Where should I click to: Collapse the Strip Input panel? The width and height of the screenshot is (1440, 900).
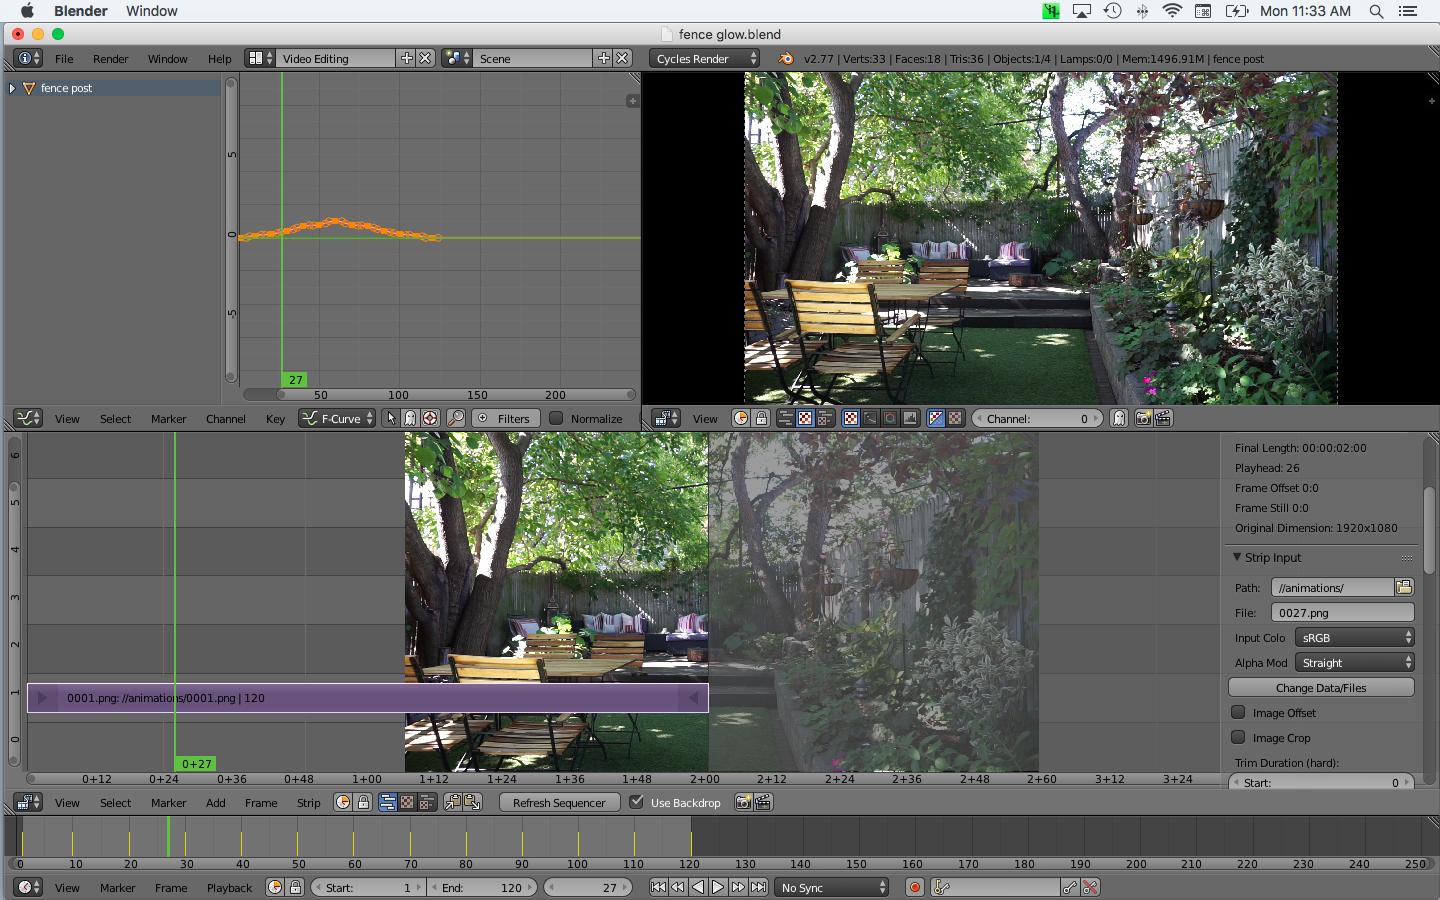[x=1239, y=557]
